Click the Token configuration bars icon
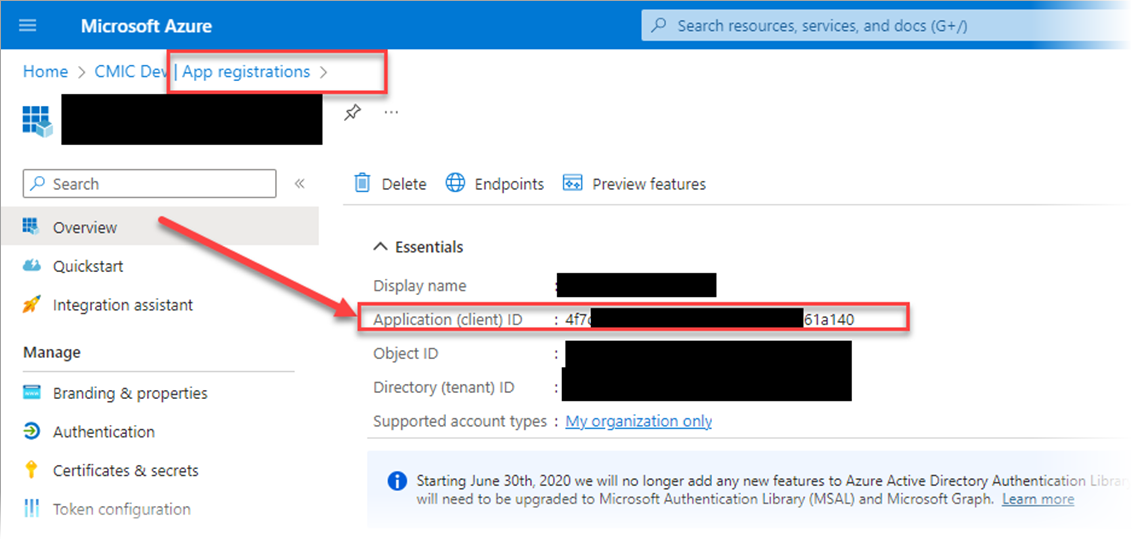 tap(31, 508)
